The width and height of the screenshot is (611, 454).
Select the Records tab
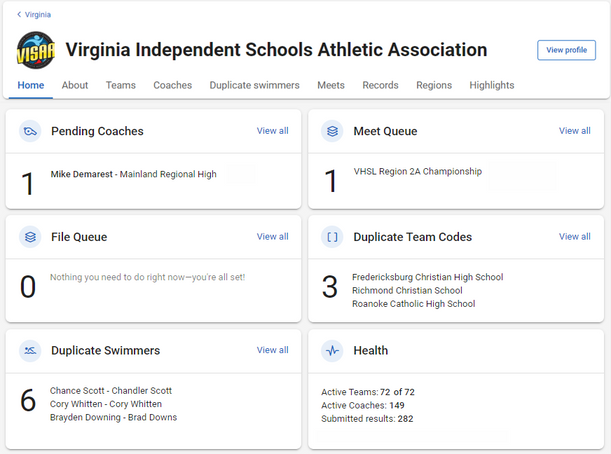(x=380, y=85)
